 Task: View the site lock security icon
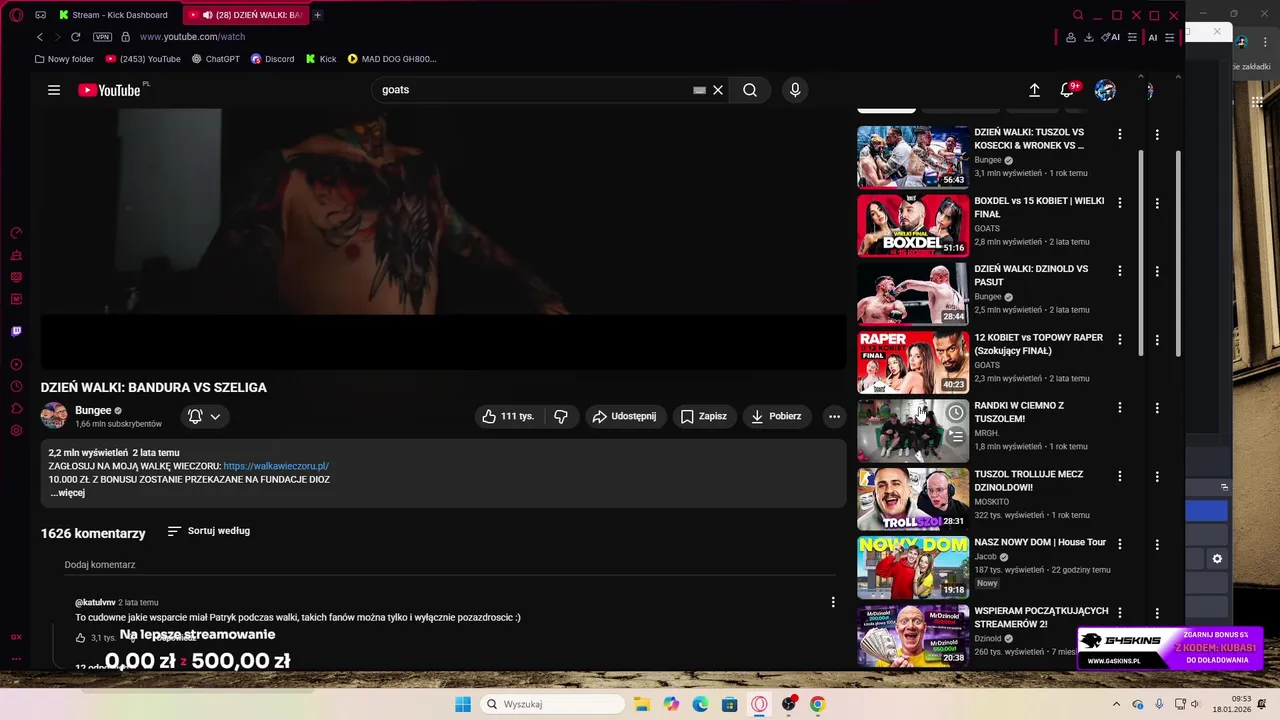pyautogui.click(x=126, y=37)
